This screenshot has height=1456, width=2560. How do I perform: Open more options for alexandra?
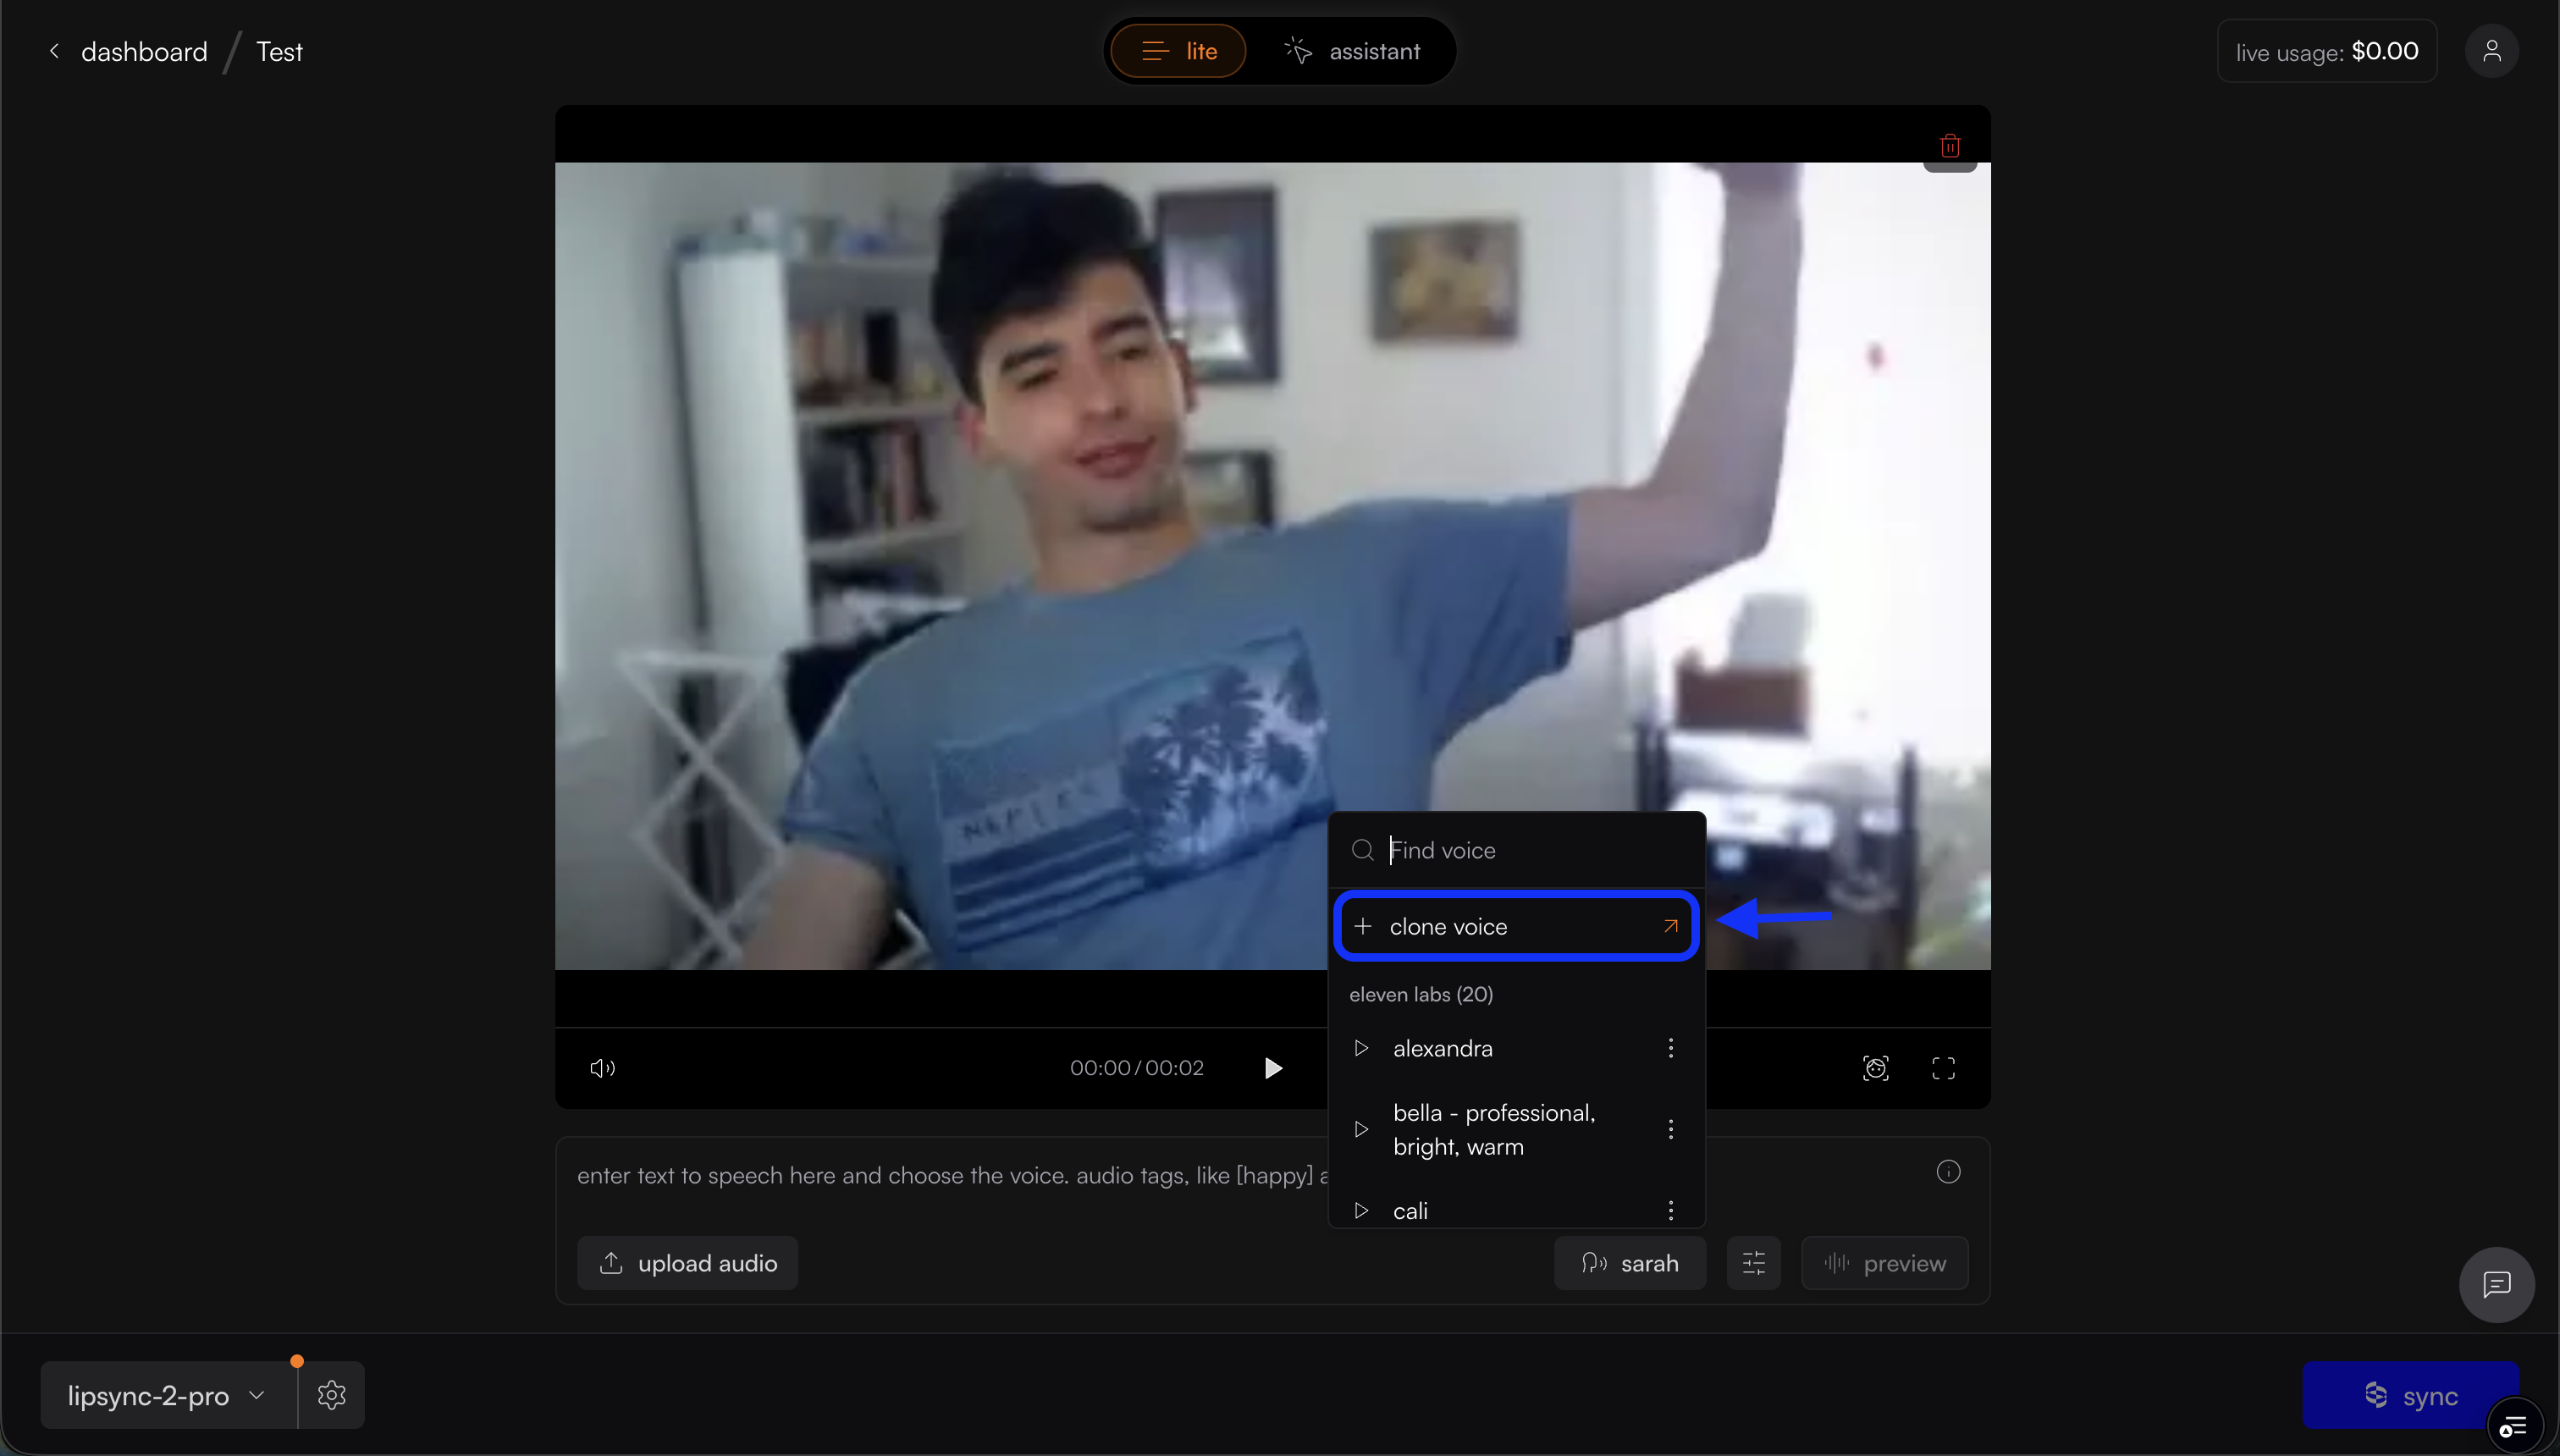click(1670, 1048)
